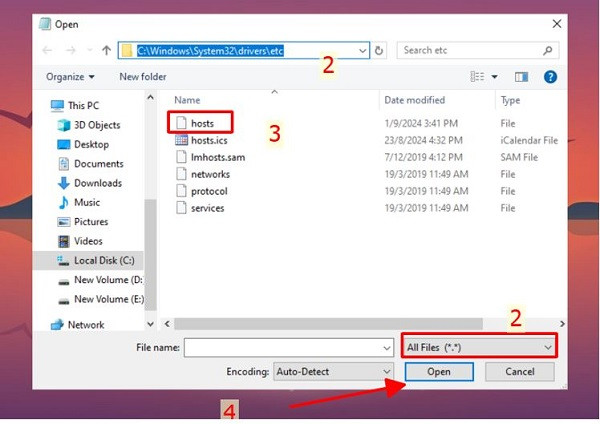
Task: Expand address bar history dropdown
Action: pos(362,51)
